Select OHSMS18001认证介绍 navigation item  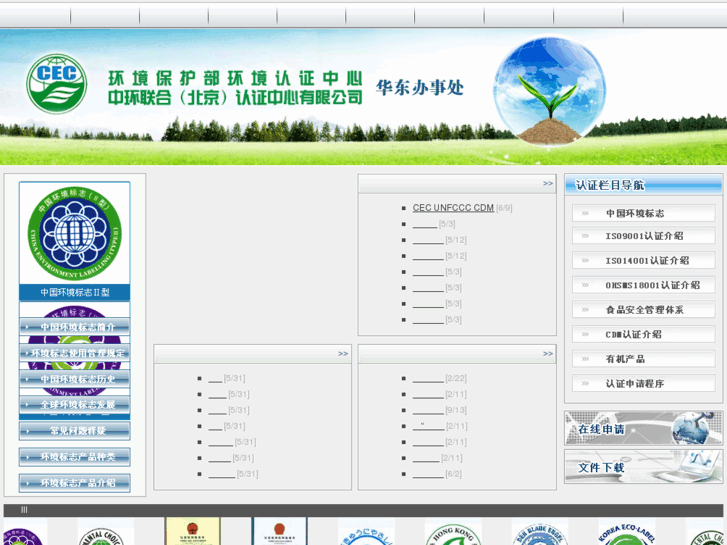tap(644, 285)
